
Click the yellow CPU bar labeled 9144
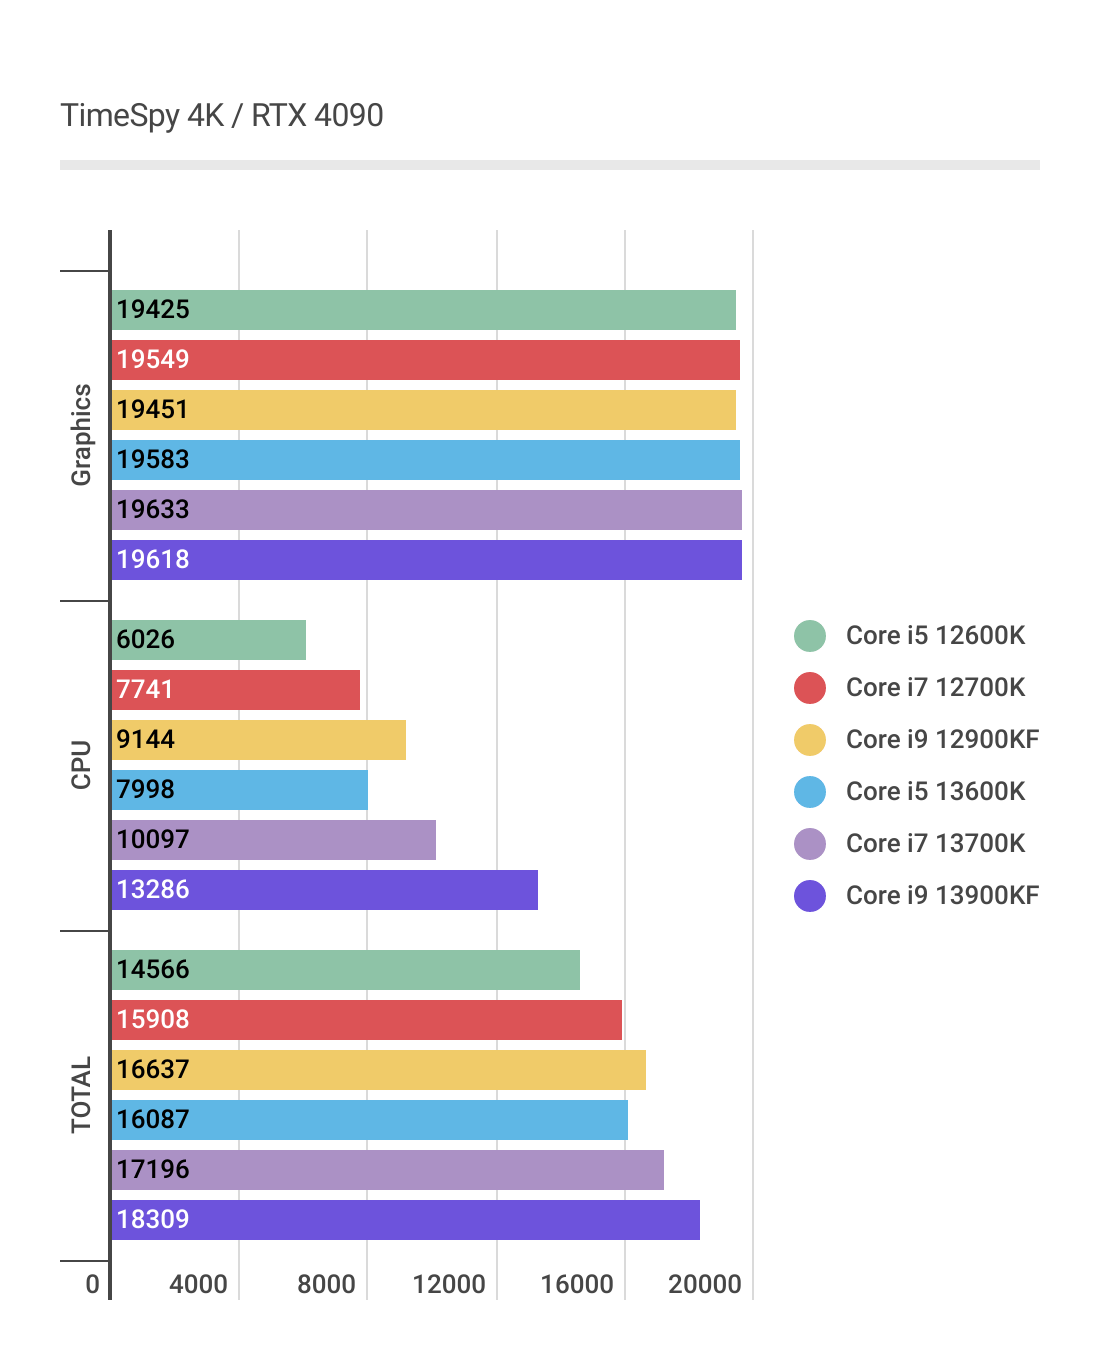[259, 740]
